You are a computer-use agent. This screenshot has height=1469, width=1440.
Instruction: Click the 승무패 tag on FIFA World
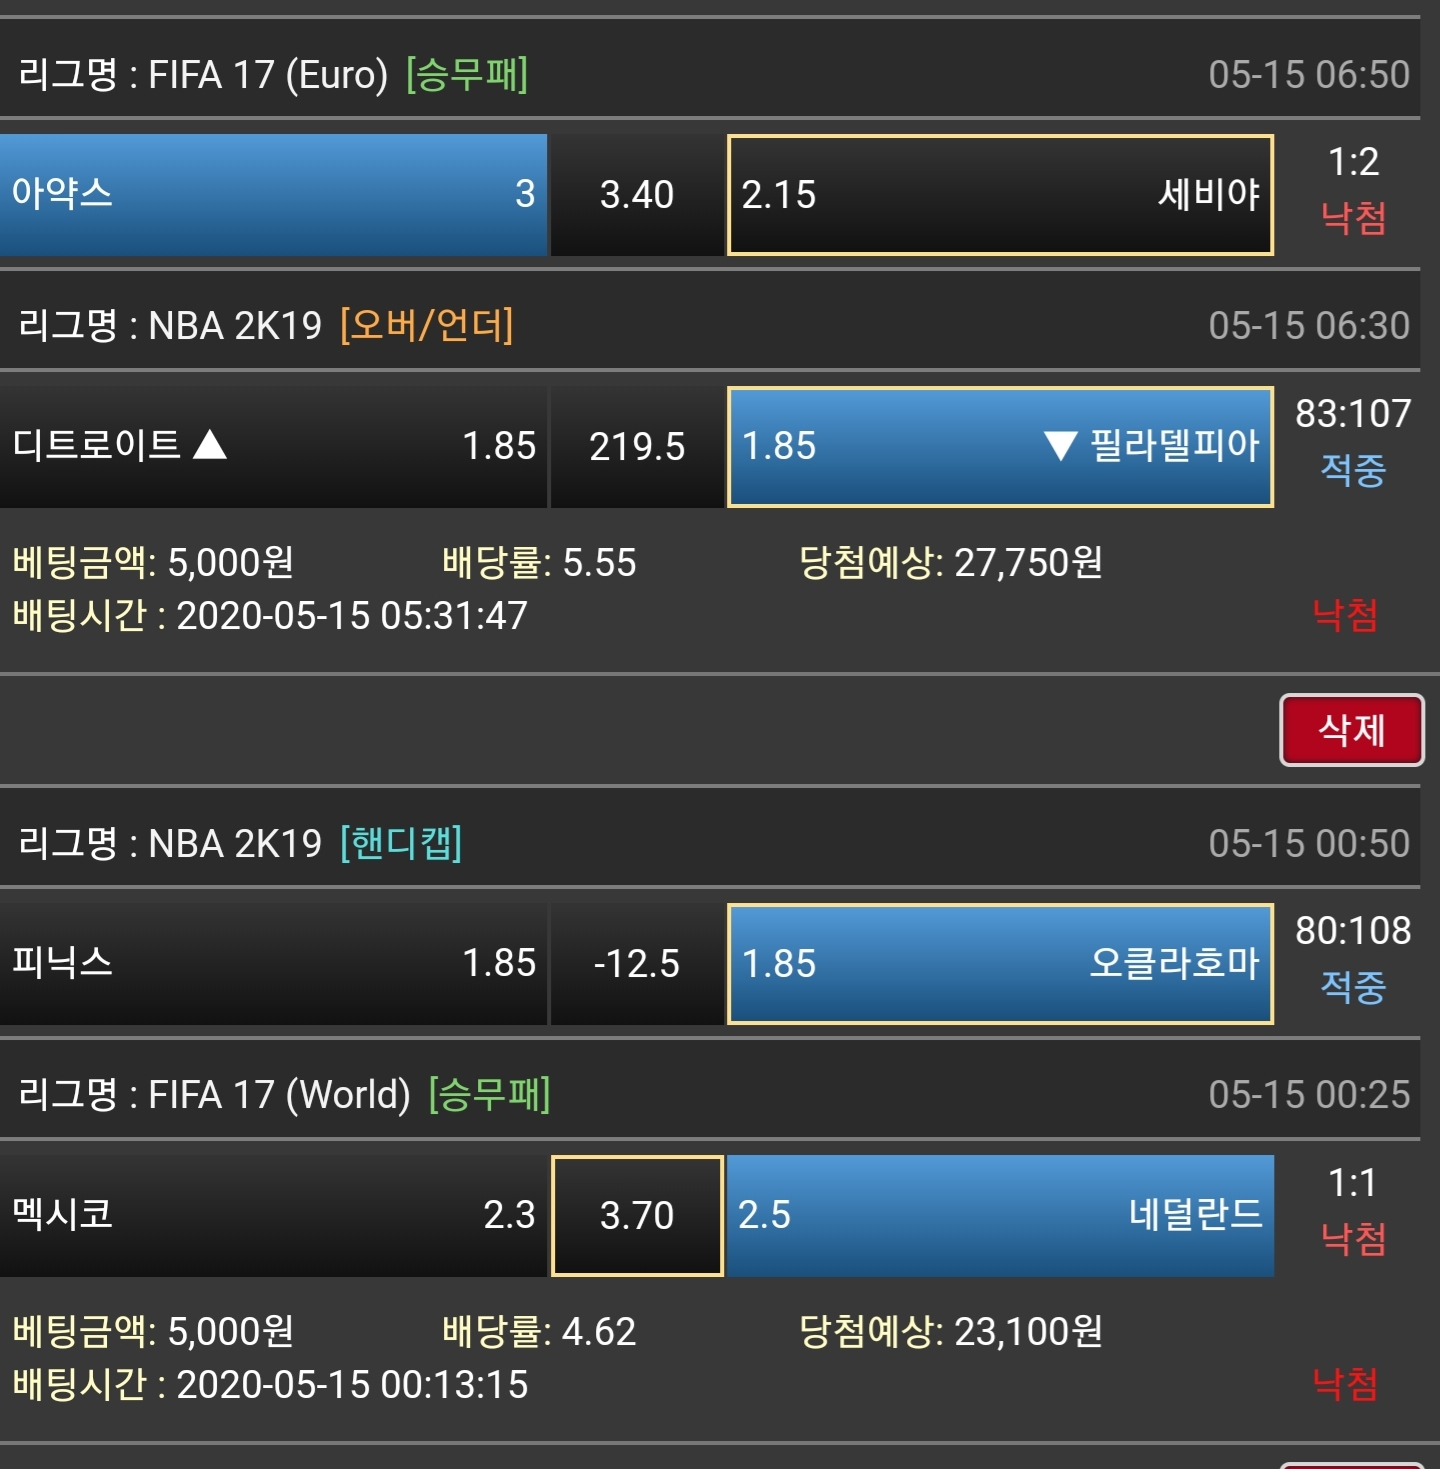click(489, 1094)
